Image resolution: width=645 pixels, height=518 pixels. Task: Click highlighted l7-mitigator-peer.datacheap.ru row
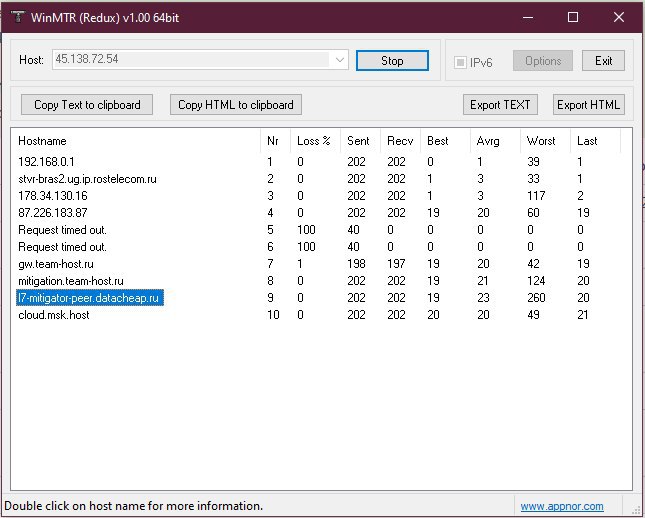[90, 298]
